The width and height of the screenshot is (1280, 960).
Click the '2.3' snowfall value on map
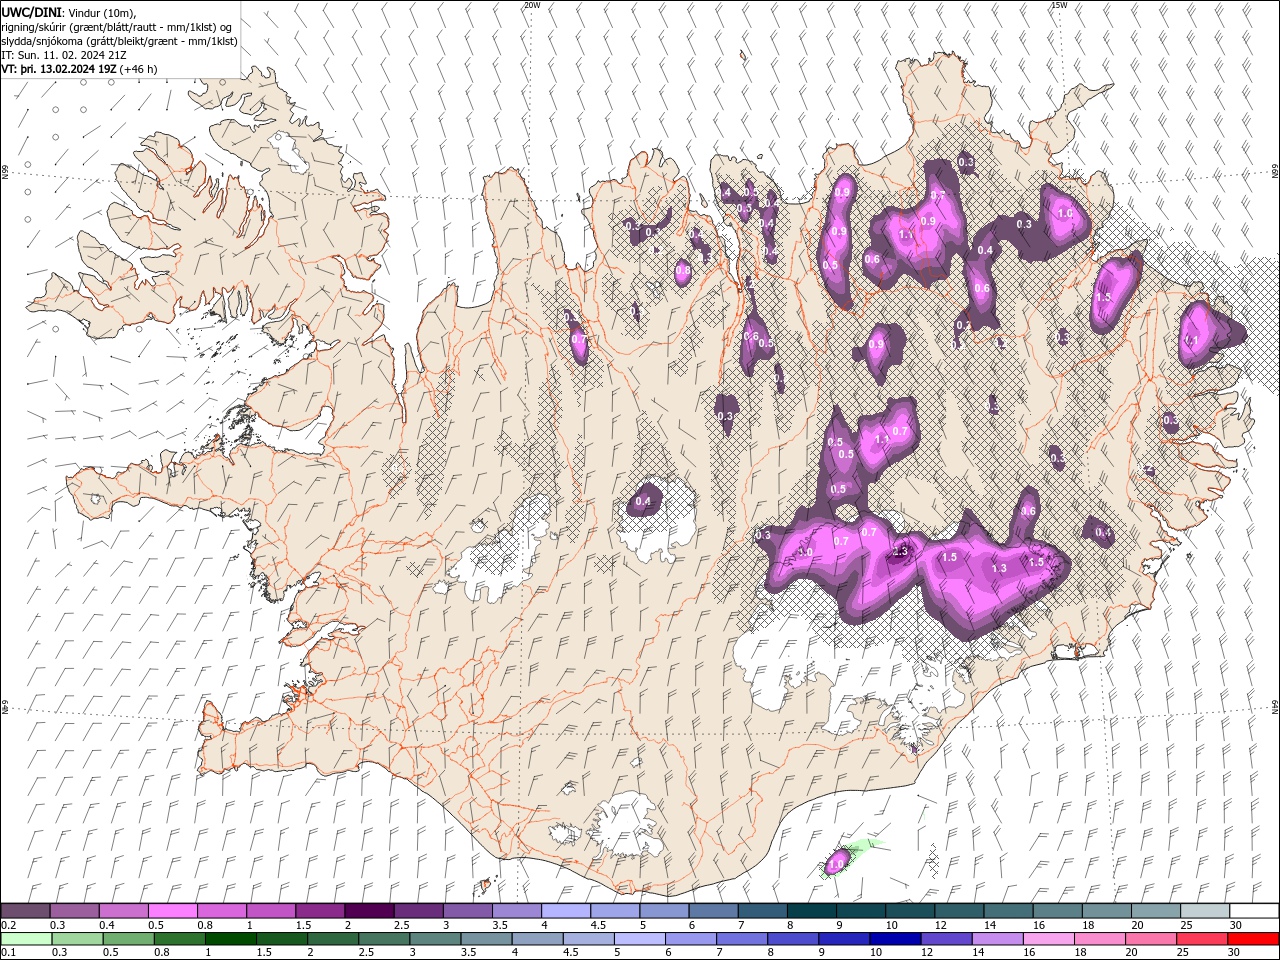pos(900,551)
